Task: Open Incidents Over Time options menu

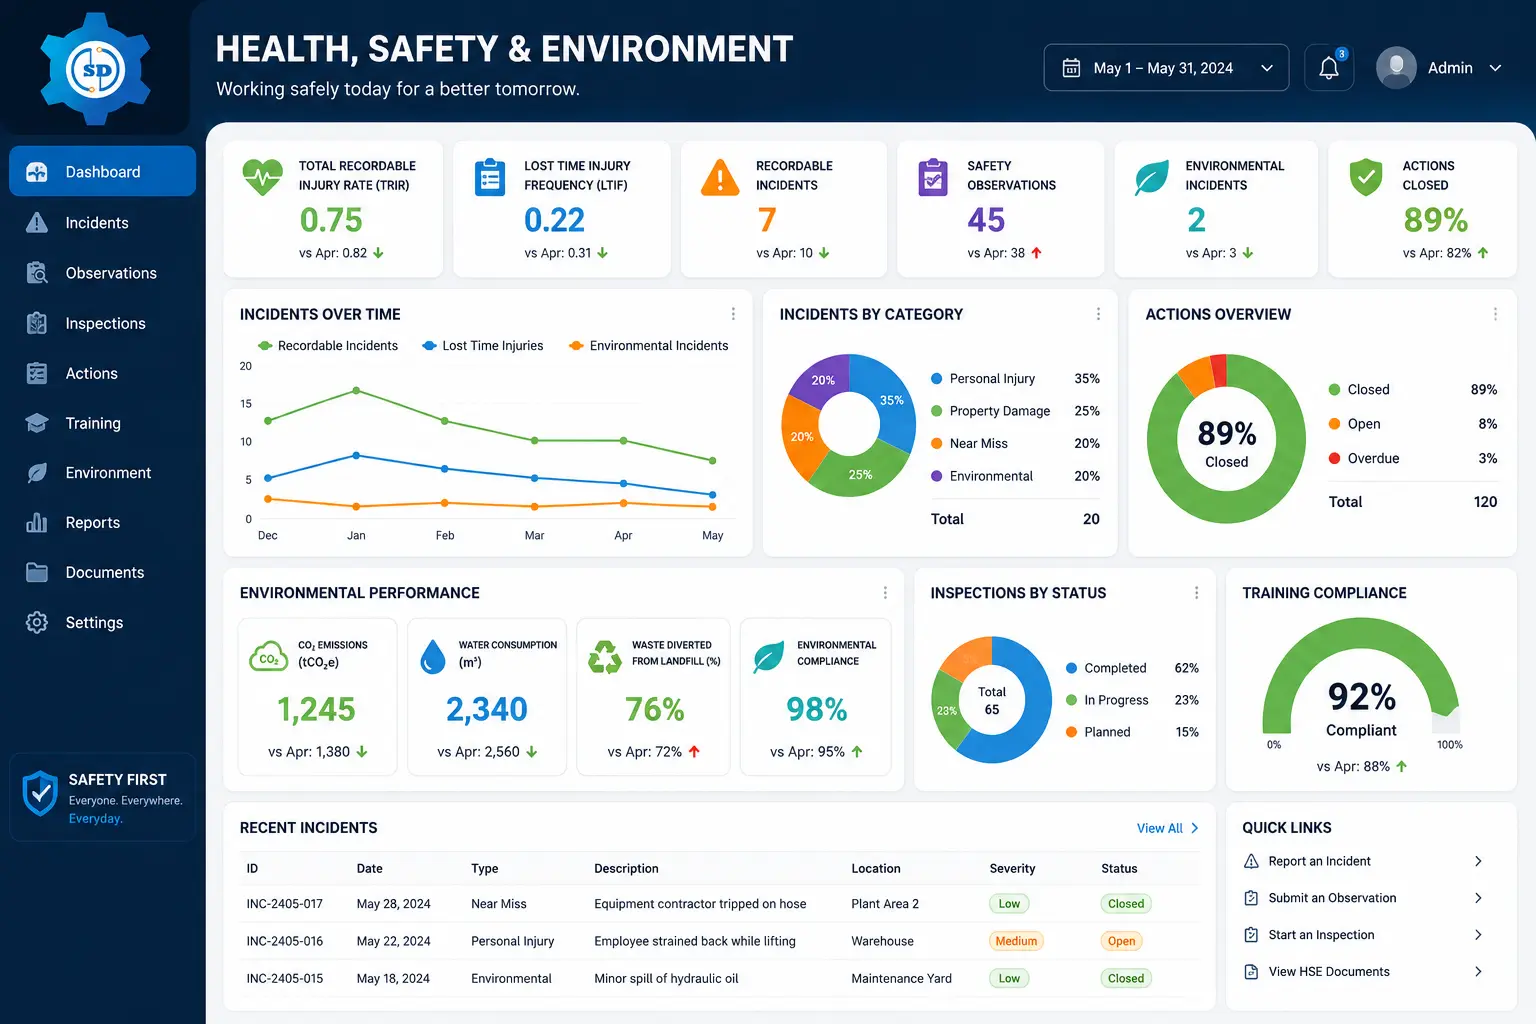Action: tap(733, 314)
